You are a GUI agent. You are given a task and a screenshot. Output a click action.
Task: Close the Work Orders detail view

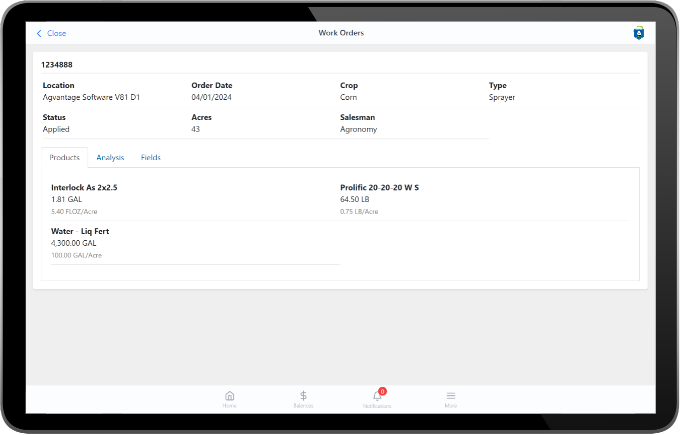(x=51, y=33)
